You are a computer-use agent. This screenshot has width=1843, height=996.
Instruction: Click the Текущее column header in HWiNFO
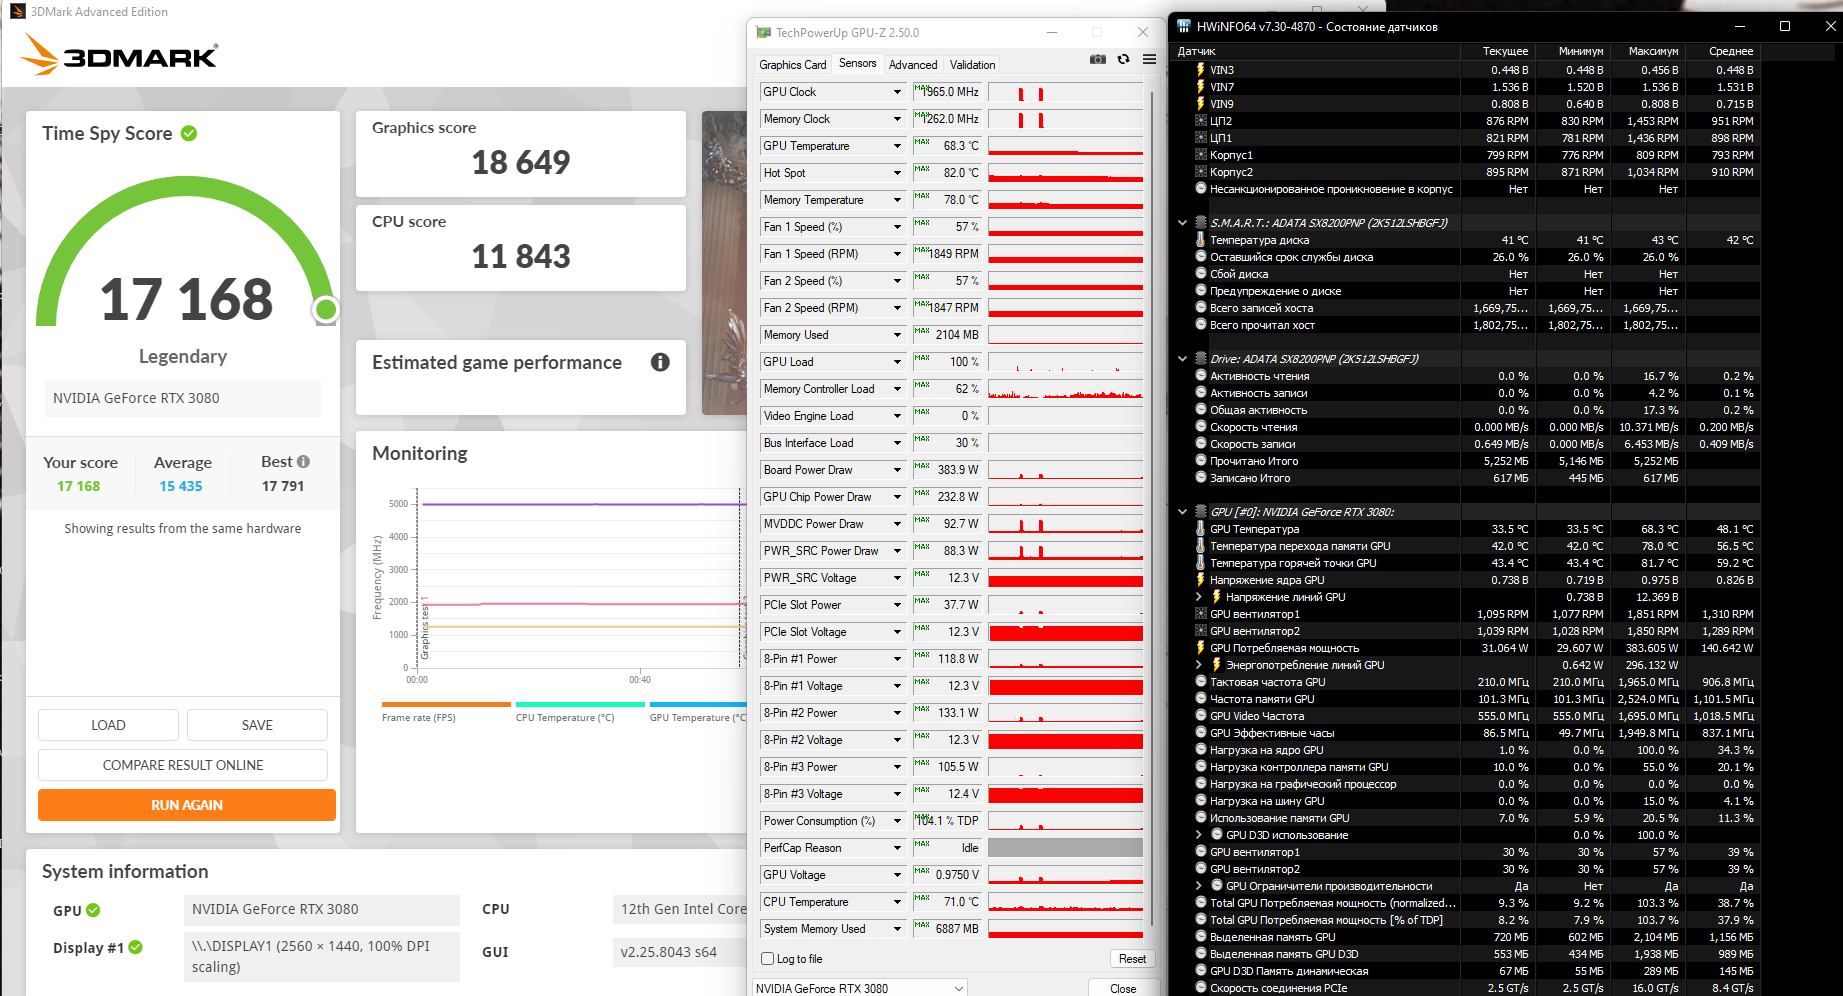(x=1497, y=51)
